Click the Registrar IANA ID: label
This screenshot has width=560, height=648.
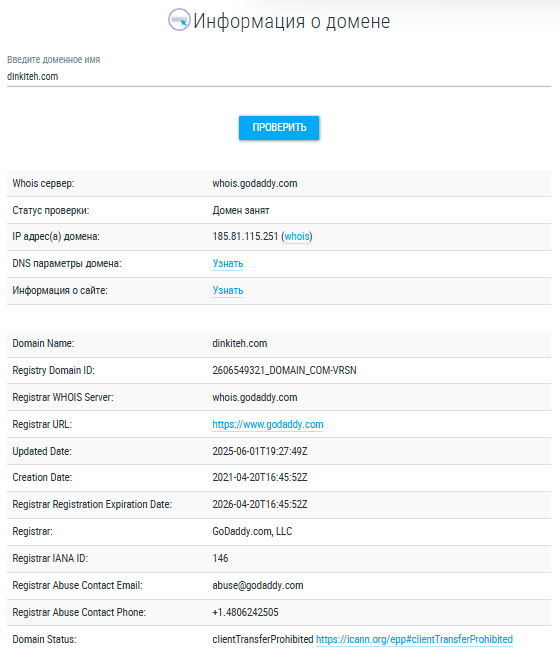pos(50,558)
